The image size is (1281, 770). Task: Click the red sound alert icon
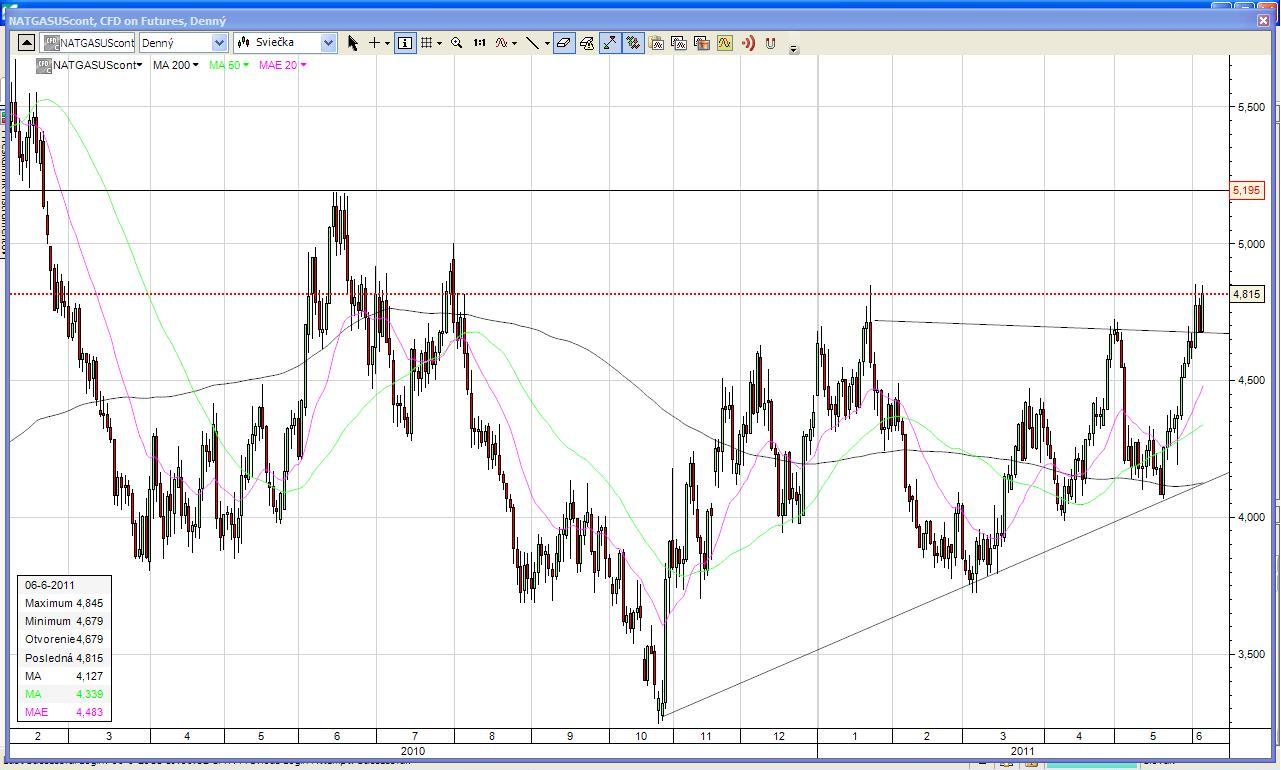click(x=748, y=43)
